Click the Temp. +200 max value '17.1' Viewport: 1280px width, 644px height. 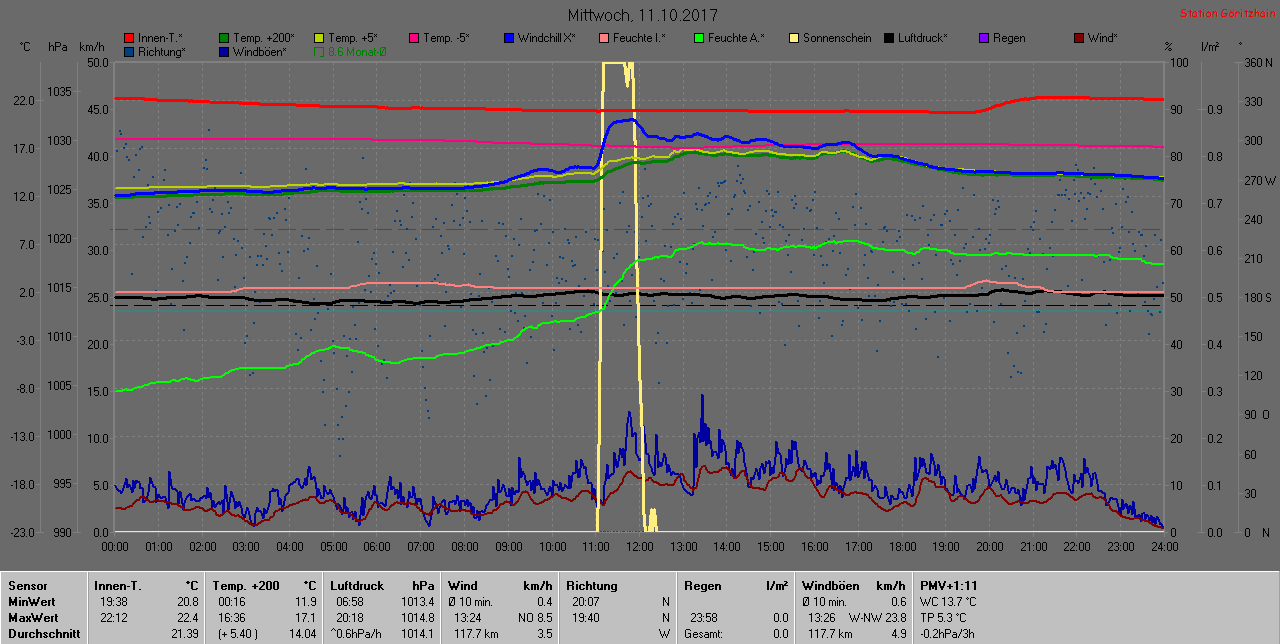[x=305, y=617]
